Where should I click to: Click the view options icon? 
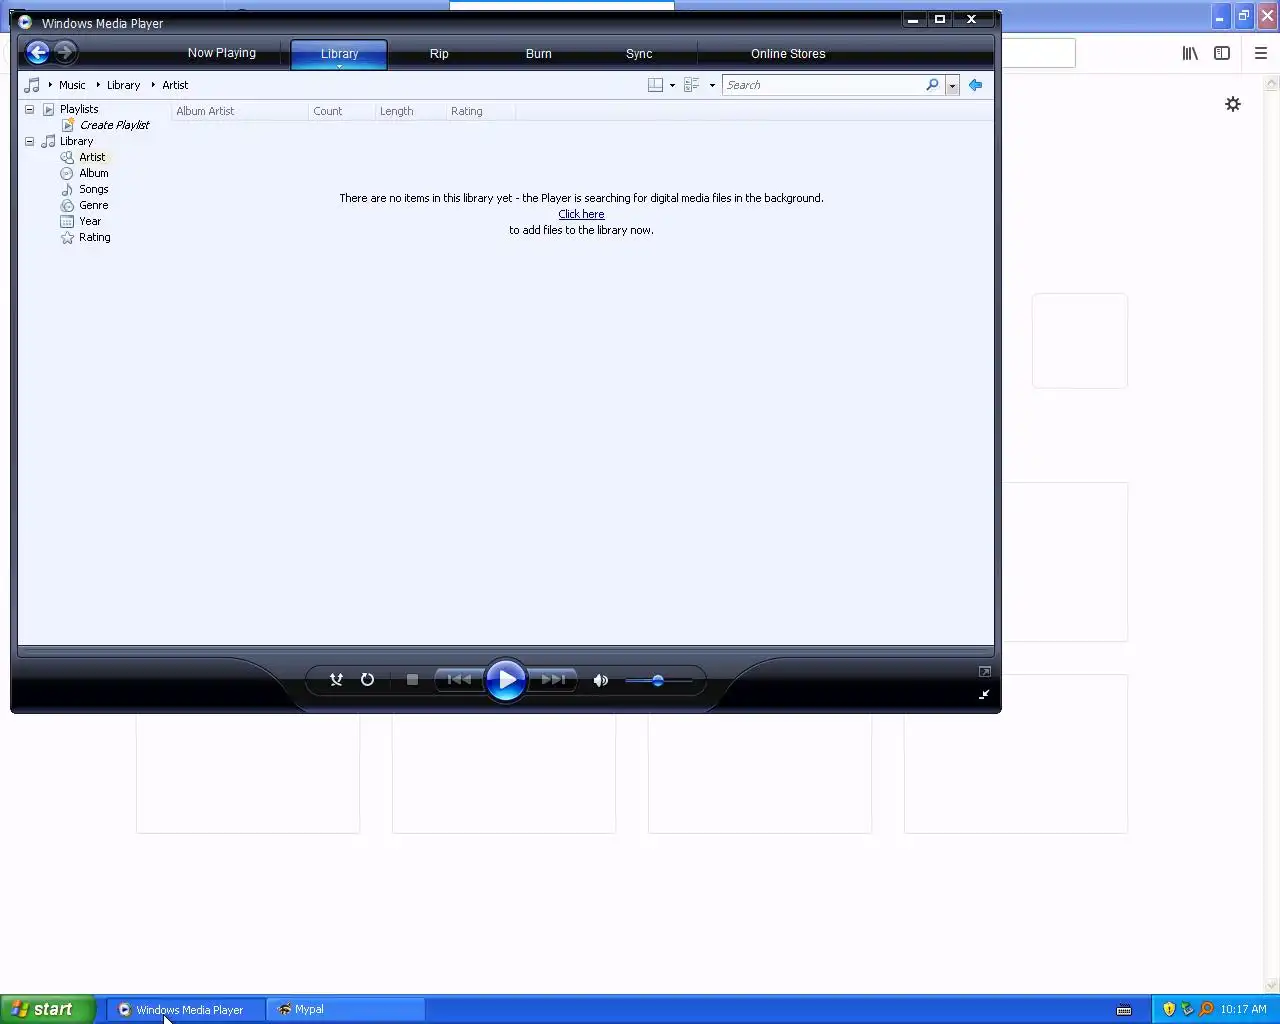click(691, 85)
